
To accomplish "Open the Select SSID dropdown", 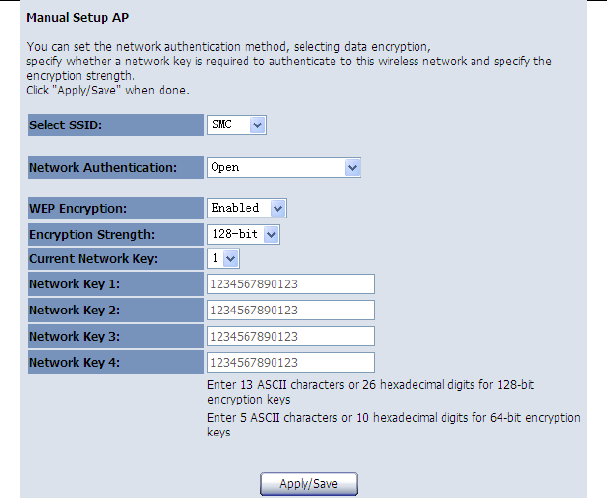I will [x=237, y=125].
